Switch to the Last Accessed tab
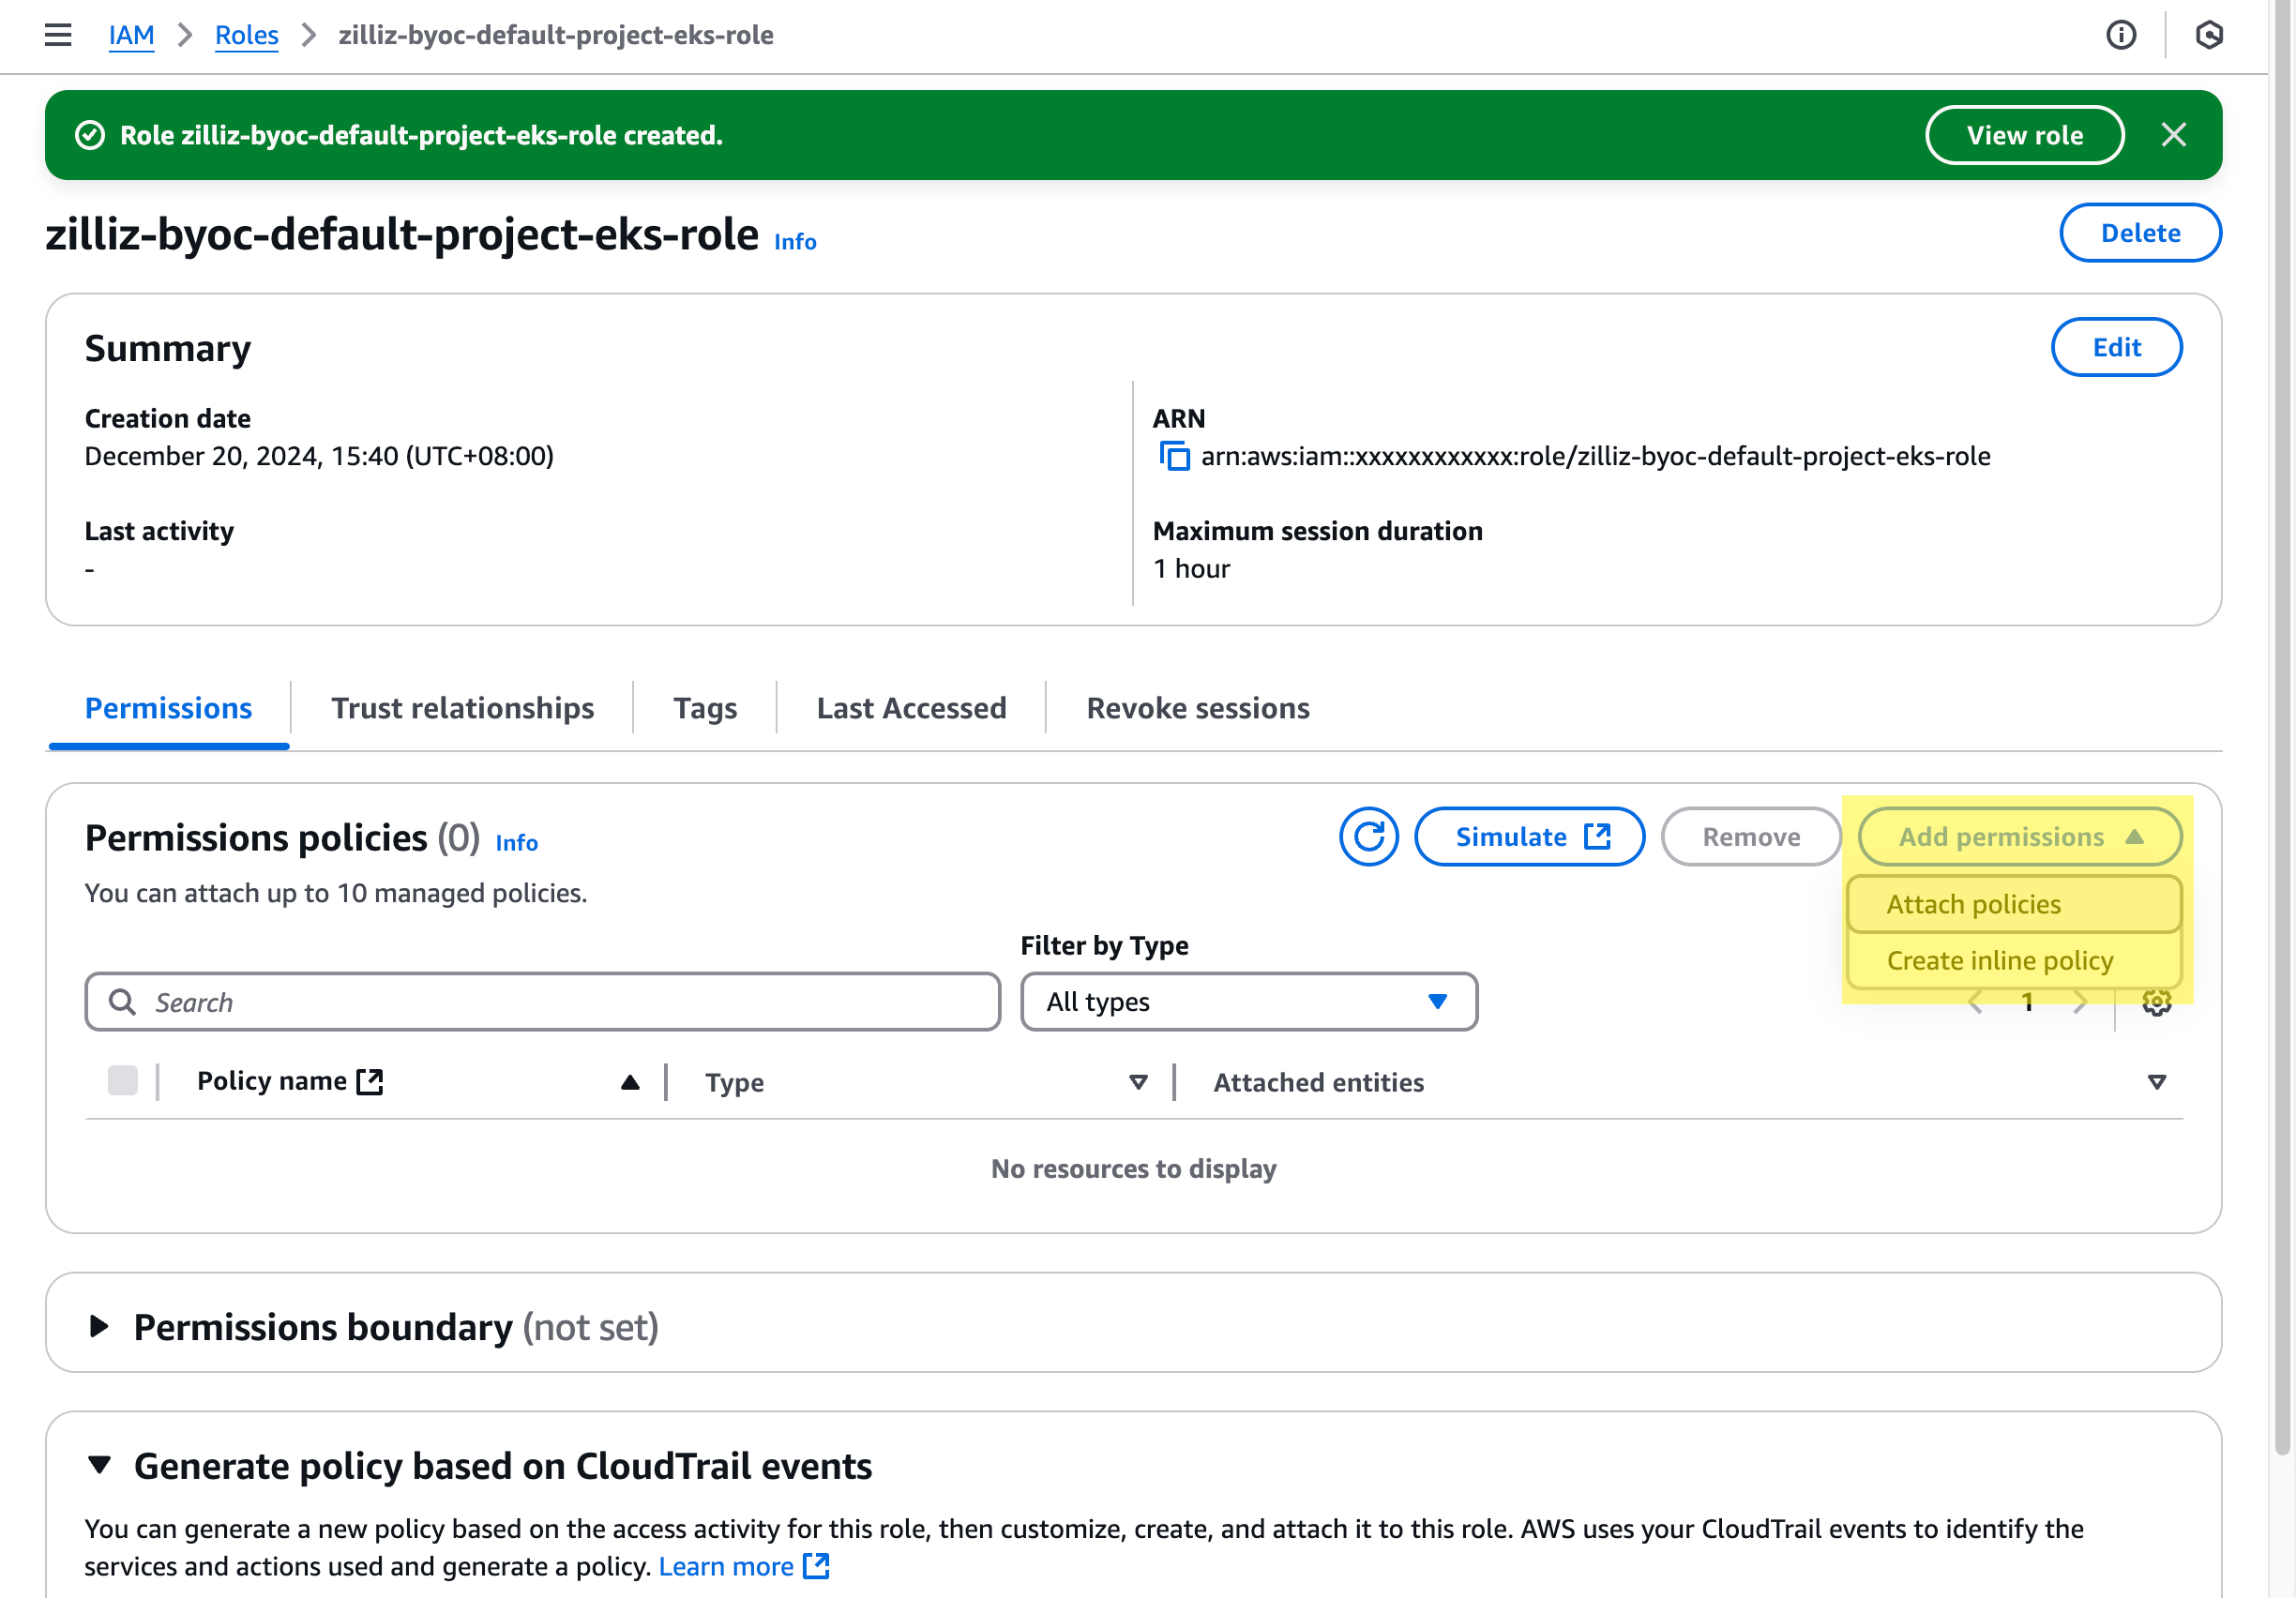This screenshot has height=1598, width=2296. pos(911,706)
